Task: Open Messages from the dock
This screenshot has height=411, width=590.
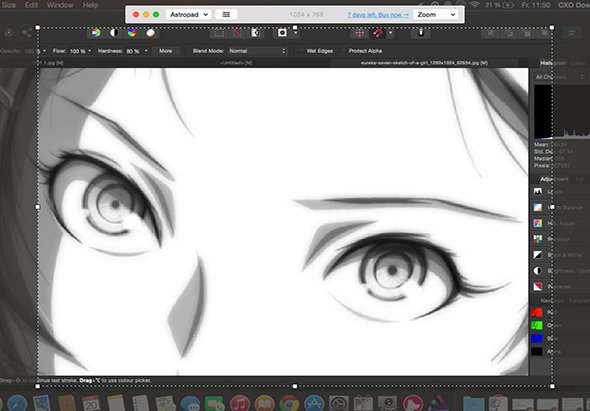Action: tap(190, 403)
